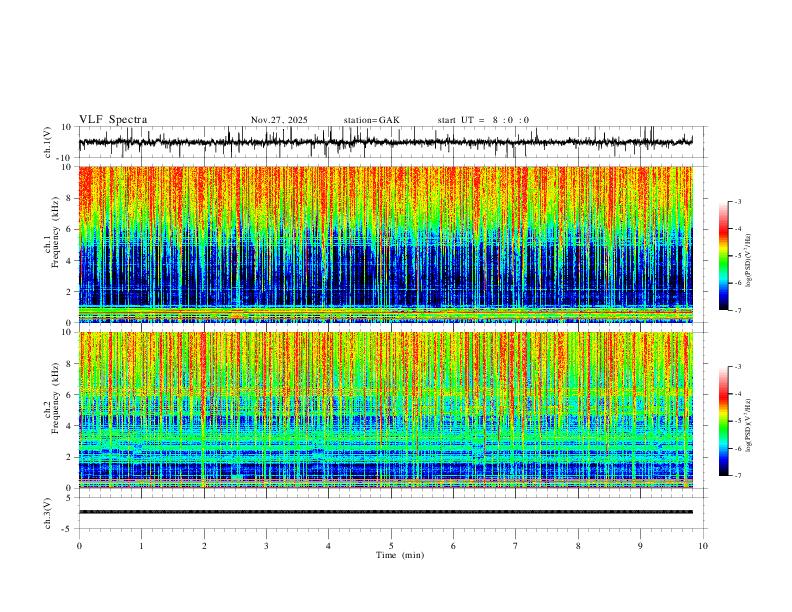Click the 'station=GAK' label
The image size is (792, 612).
(371, 120)
